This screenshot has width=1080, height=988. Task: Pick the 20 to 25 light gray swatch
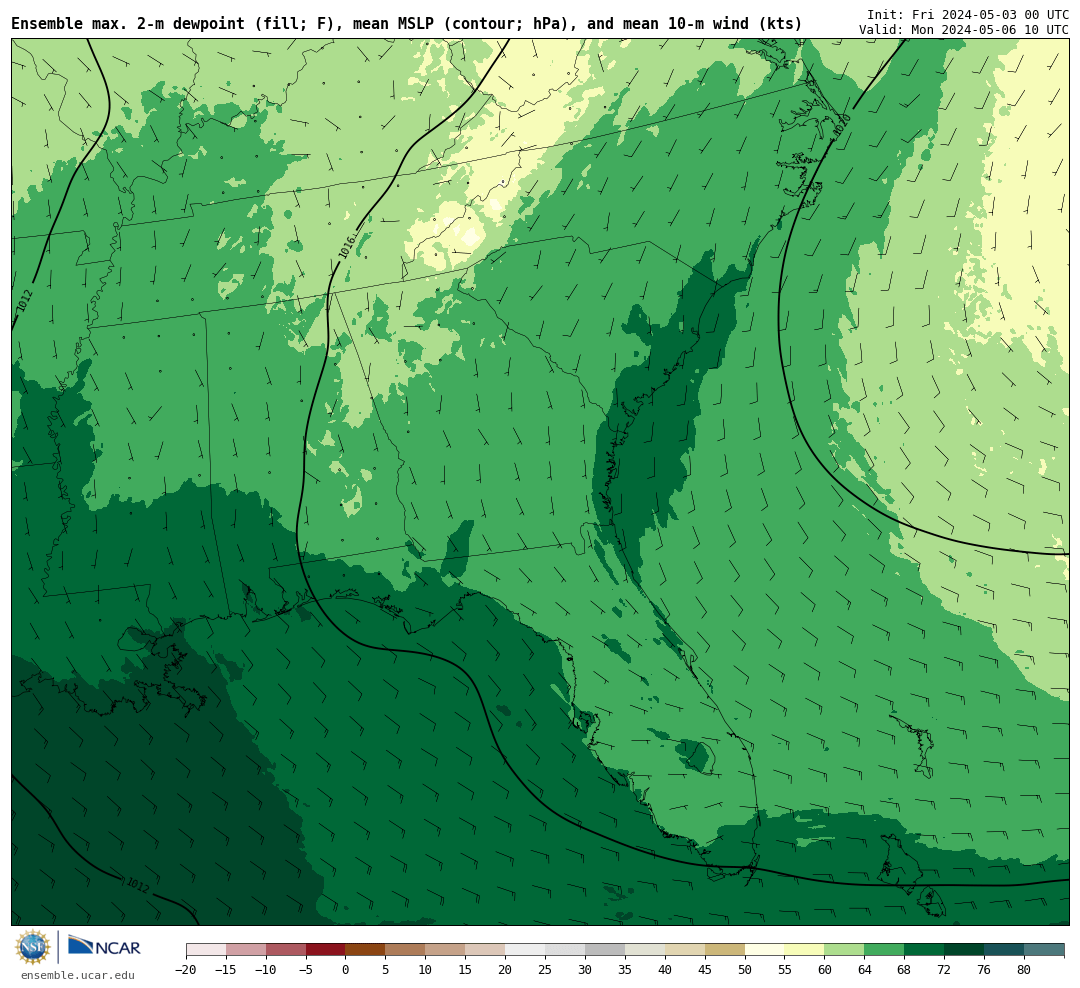pos(526,949)
